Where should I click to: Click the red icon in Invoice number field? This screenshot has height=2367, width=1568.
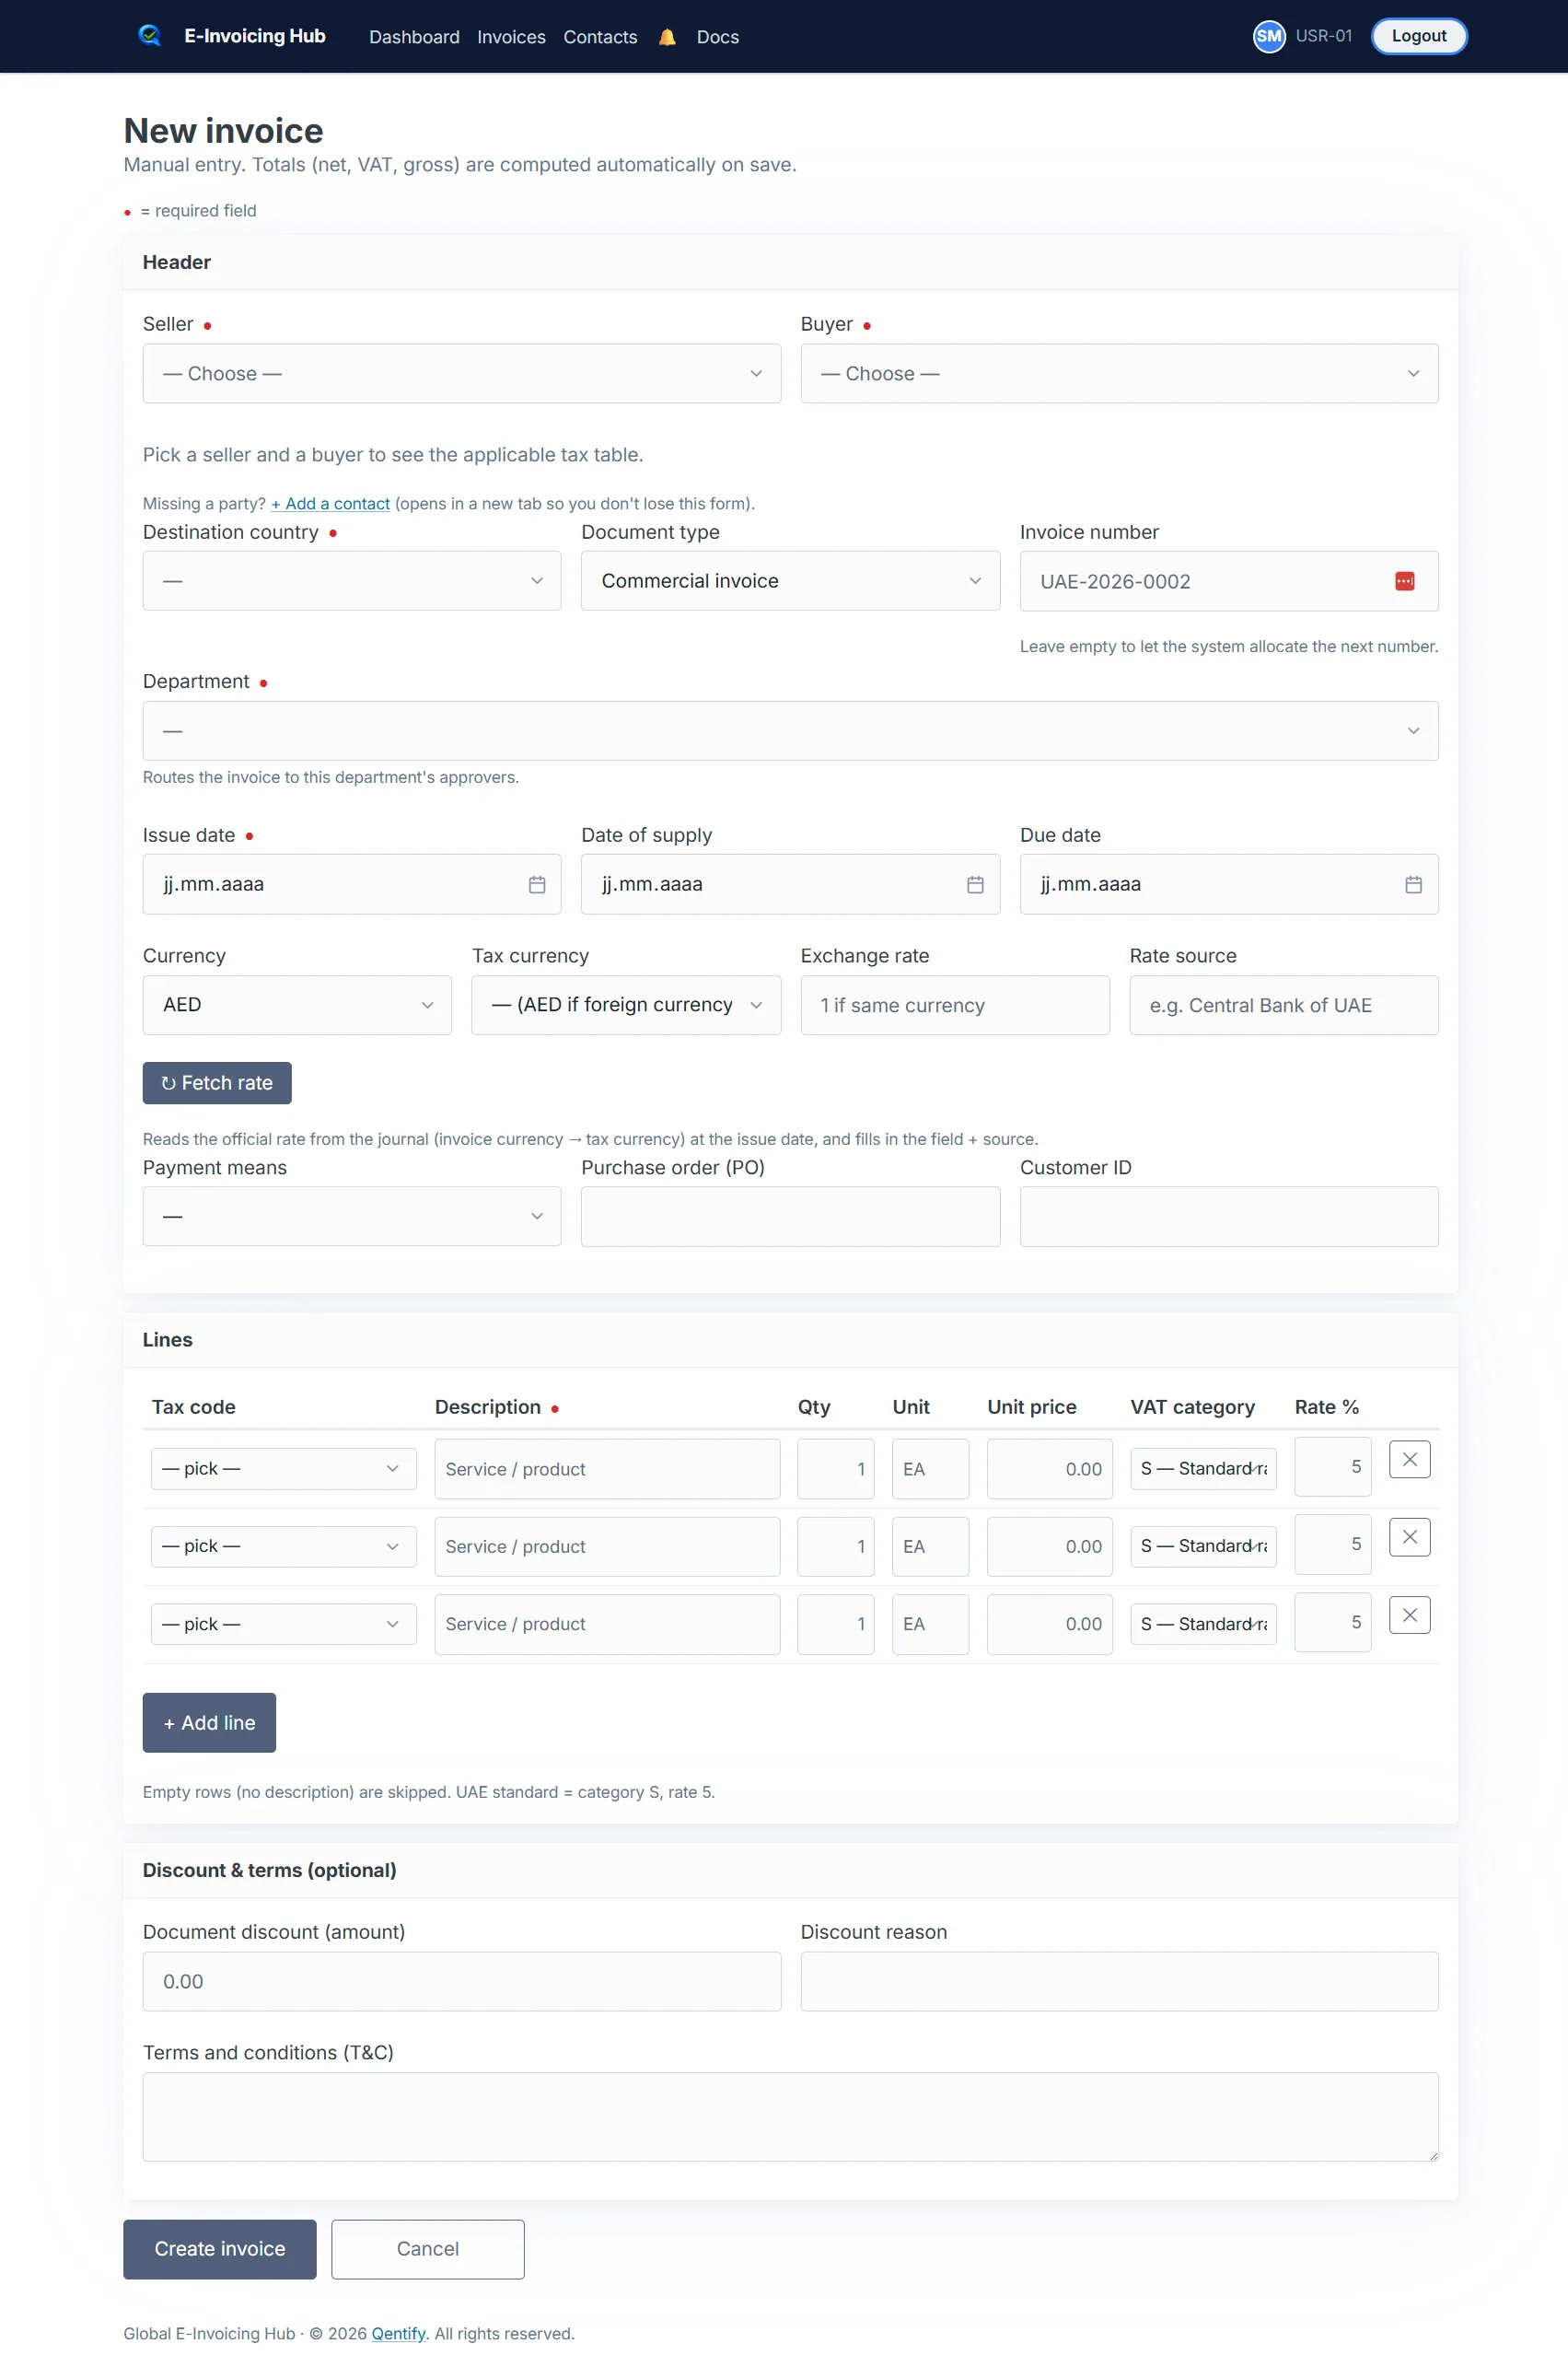1404,581
